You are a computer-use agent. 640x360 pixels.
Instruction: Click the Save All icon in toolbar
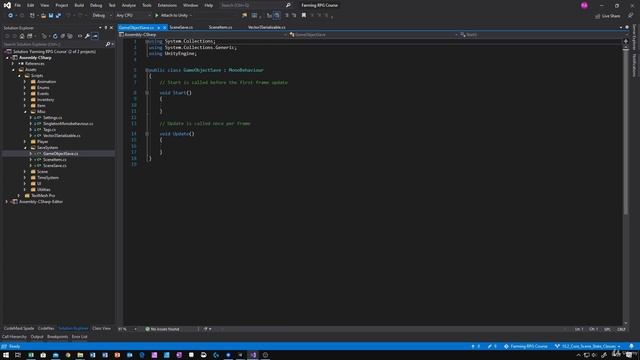[58, 16]
